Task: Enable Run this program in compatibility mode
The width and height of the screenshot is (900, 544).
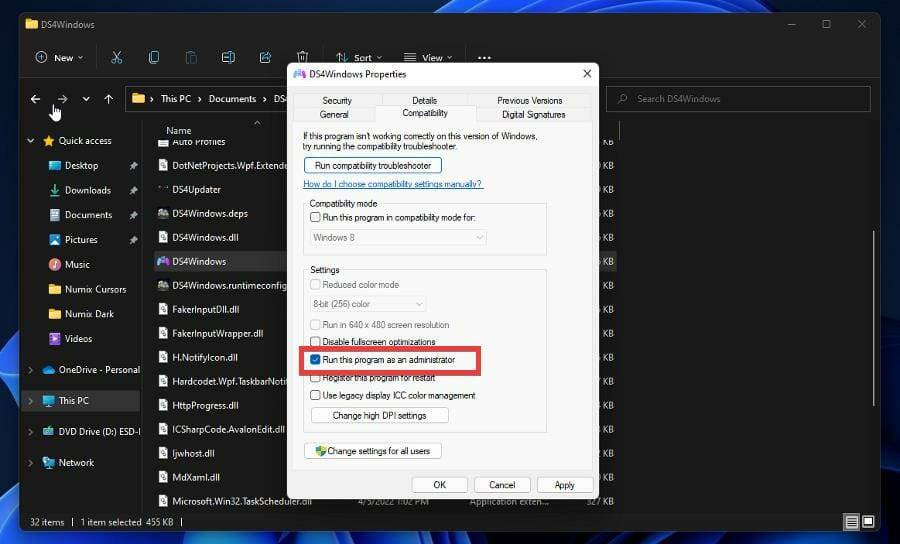Action: (316, 217)
